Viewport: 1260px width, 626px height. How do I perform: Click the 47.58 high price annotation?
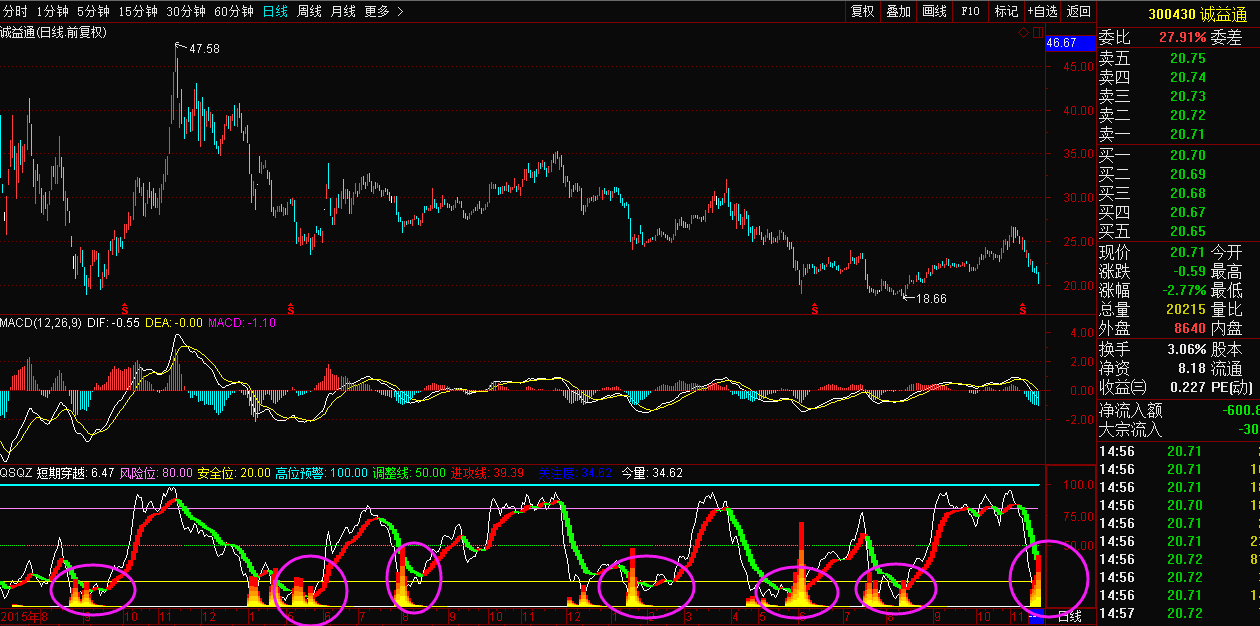pyautogui.click(x=204, y=48)
